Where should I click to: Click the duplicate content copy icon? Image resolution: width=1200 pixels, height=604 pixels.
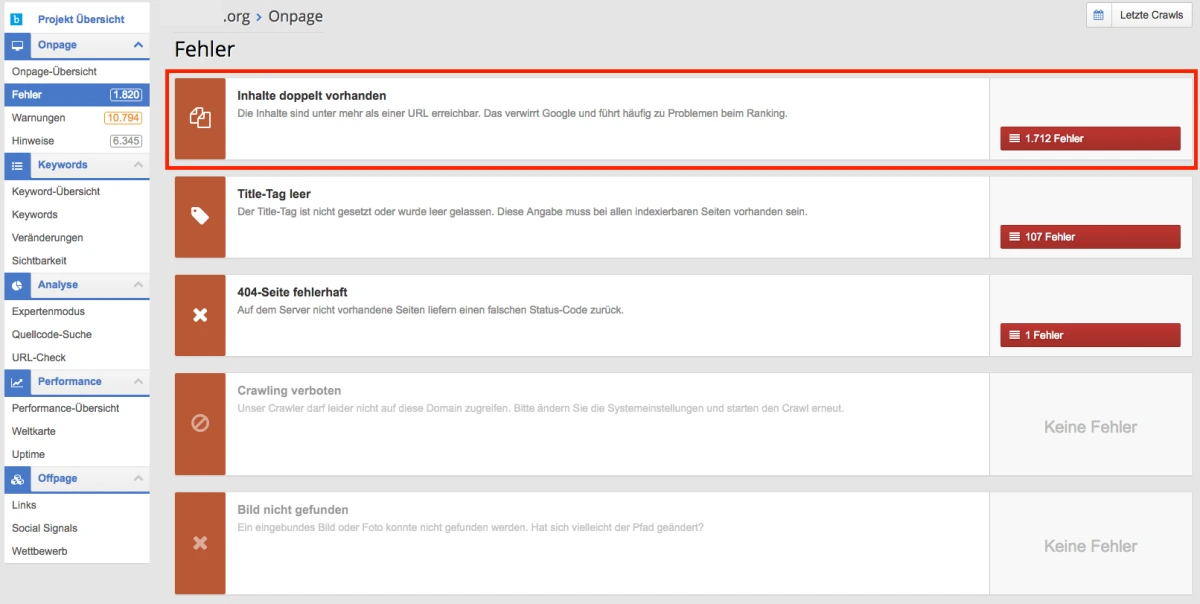pyautogui.click(x=200, y=118)
